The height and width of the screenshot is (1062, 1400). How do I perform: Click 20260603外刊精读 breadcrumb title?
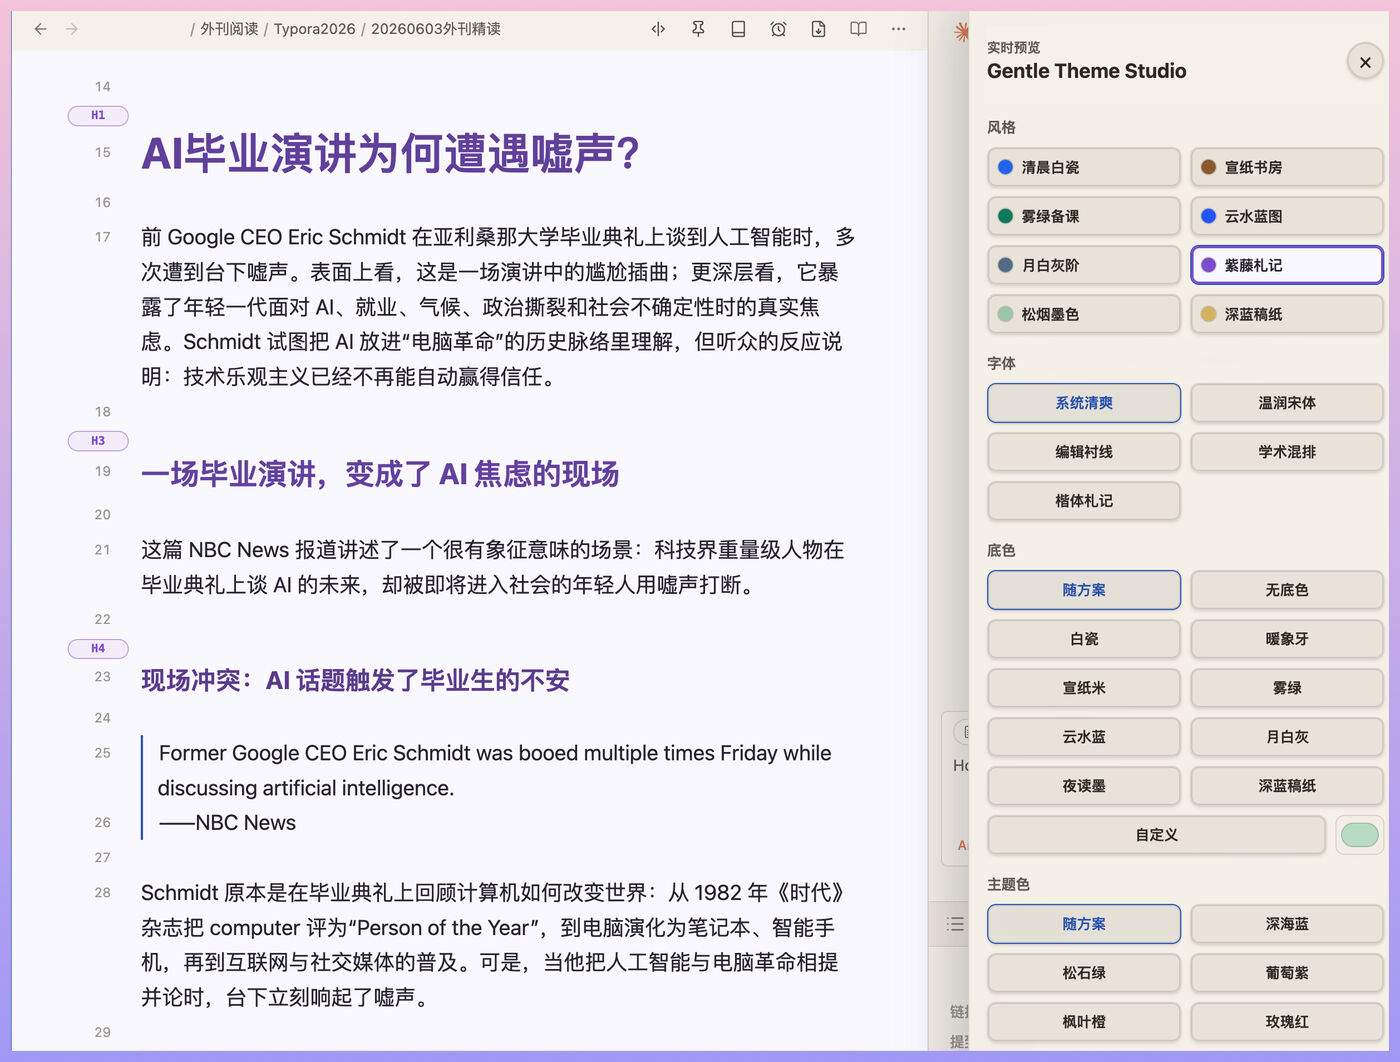coord(436,29)
